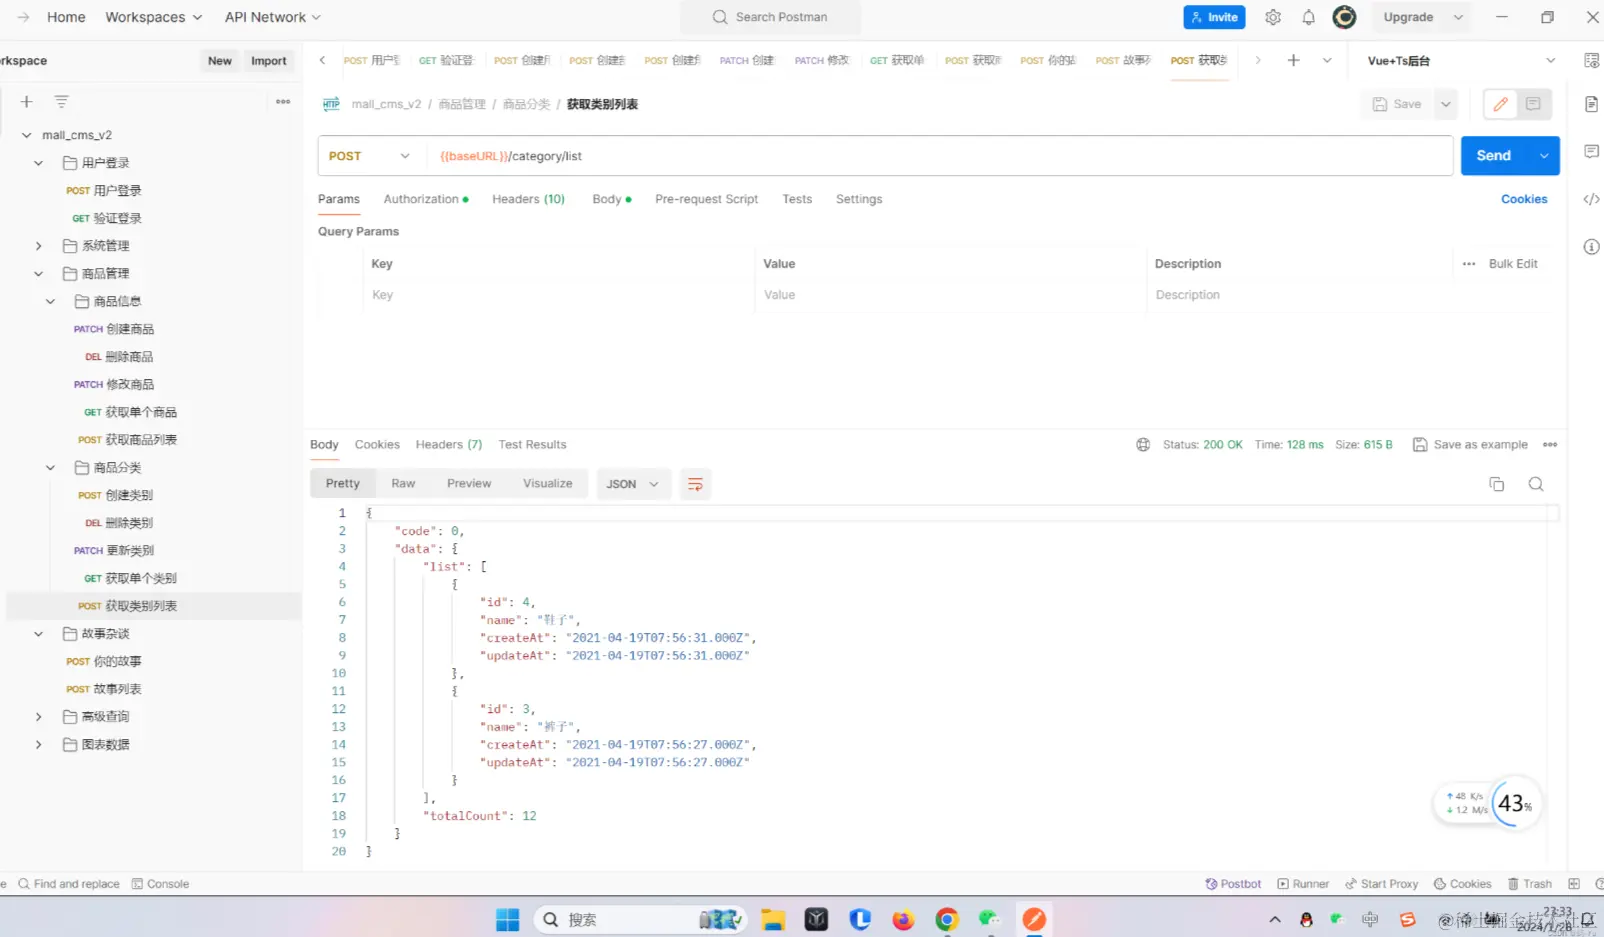
Task: Switch response view to Raw
Action: (x=403, y=484)
